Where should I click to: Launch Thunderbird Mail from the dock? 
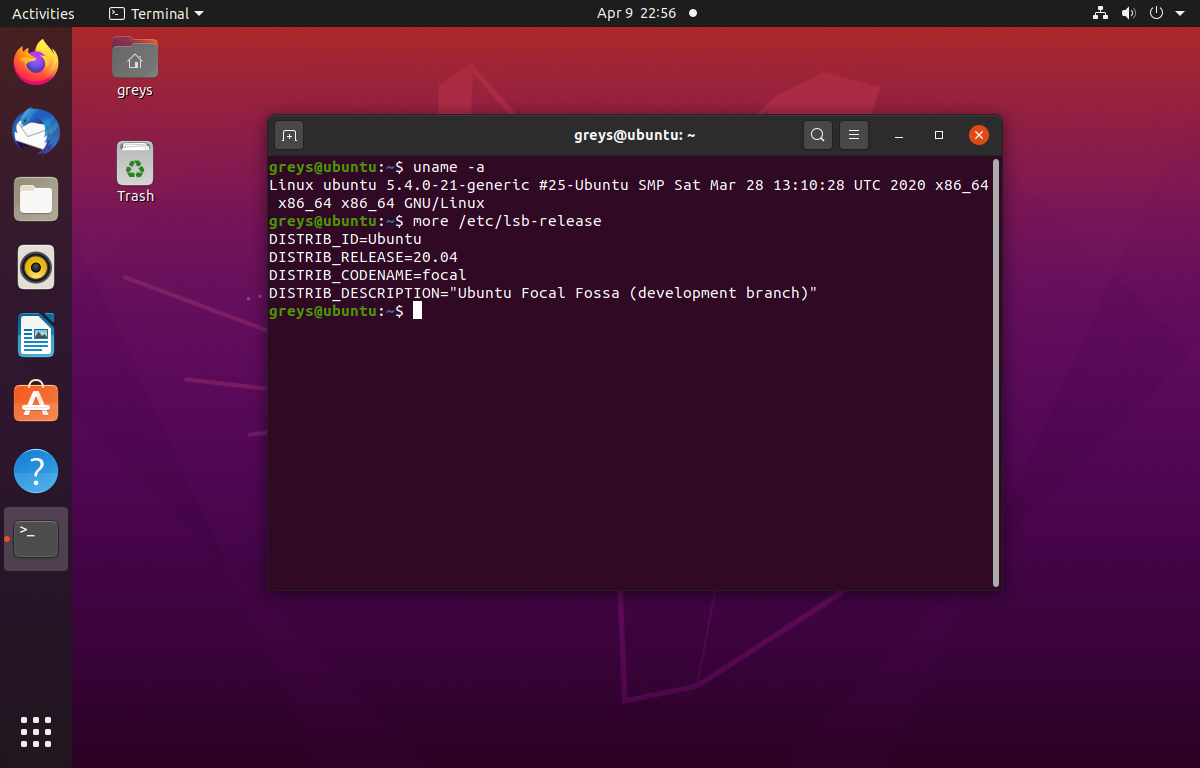click(36, 131)
